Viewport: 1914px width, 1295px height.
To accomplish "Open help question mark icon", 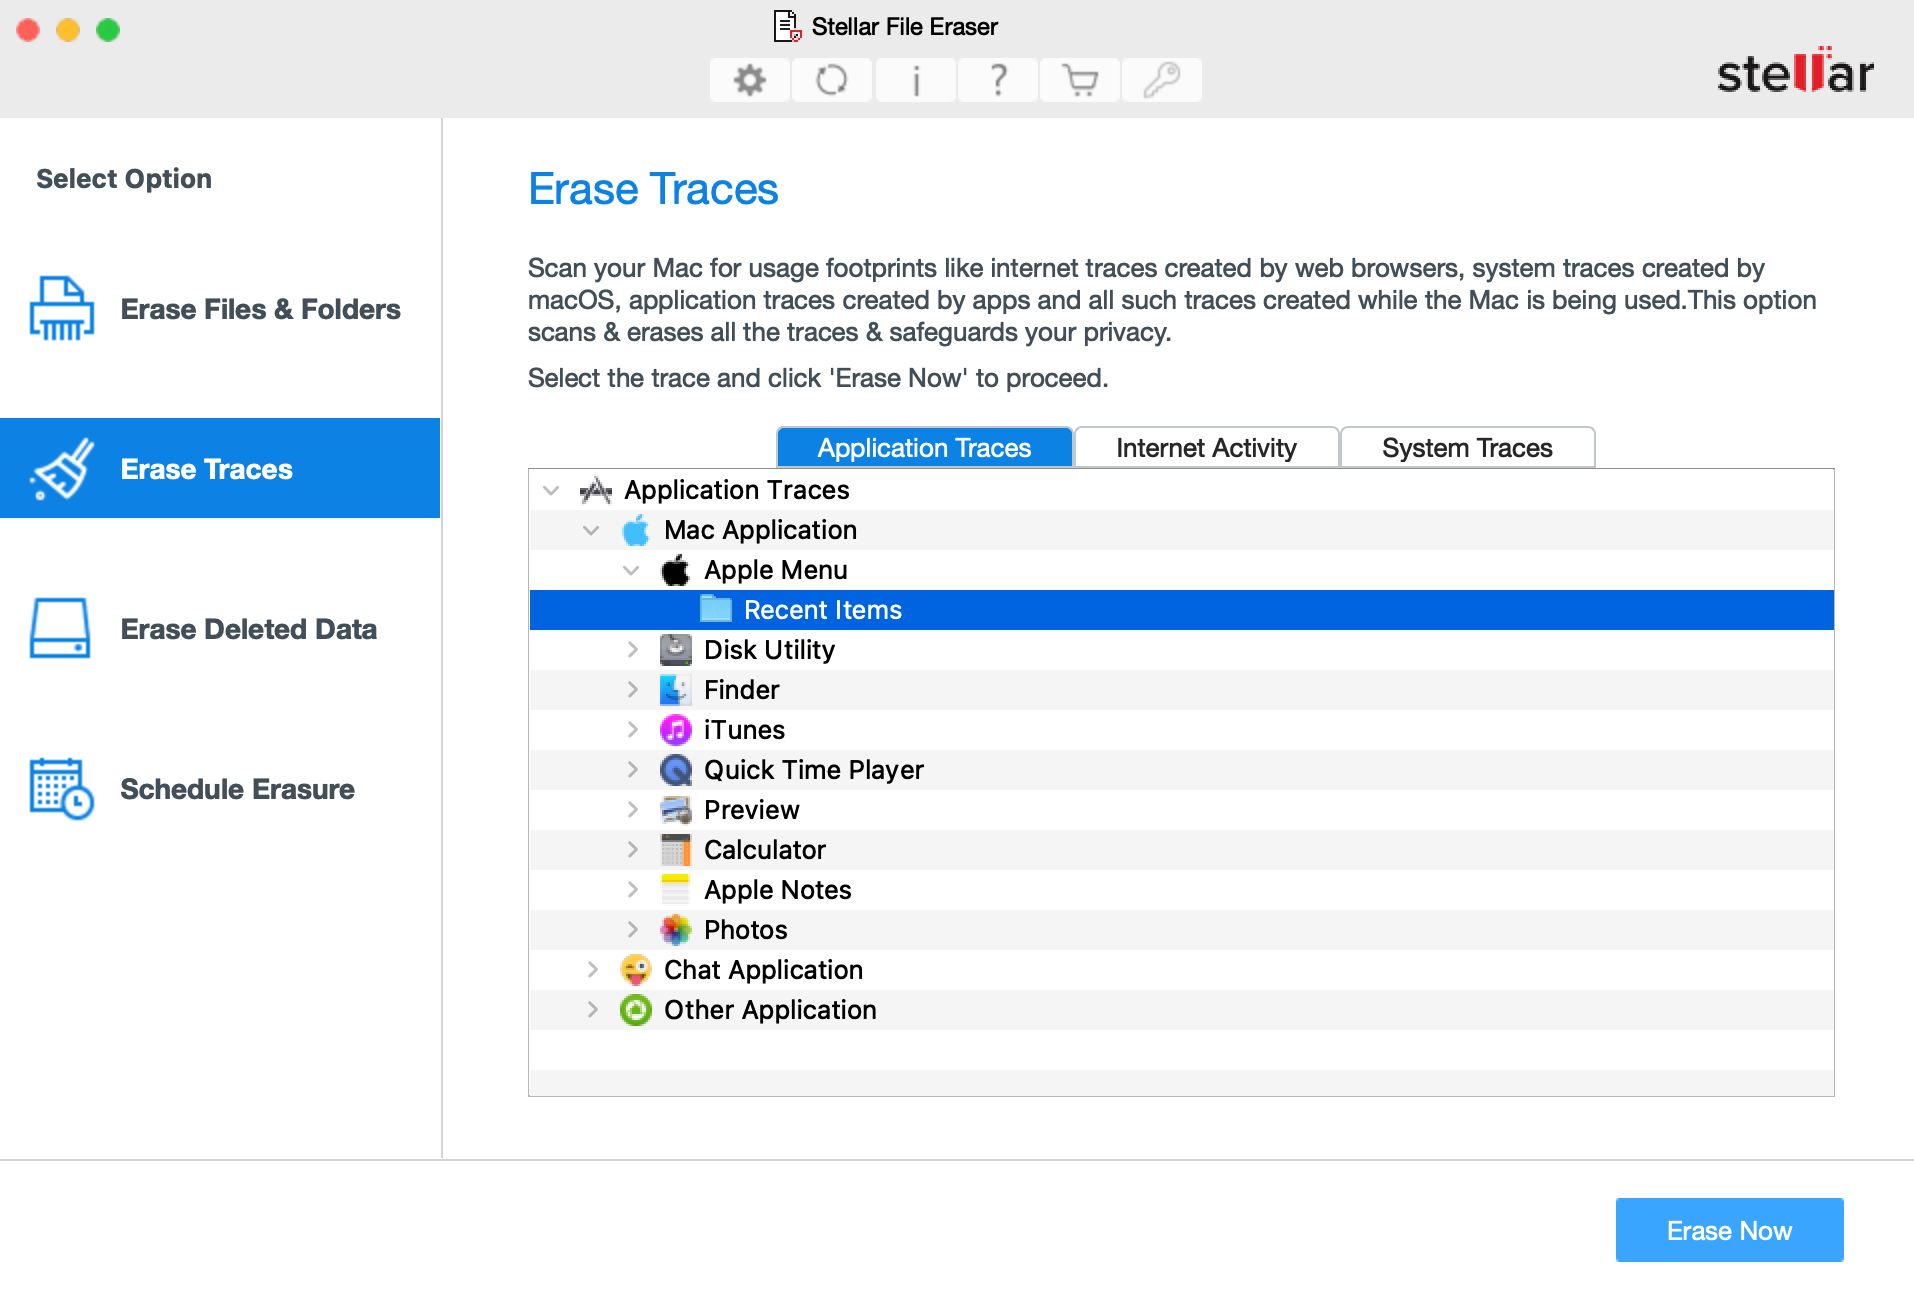I will (x=998, y=80).
